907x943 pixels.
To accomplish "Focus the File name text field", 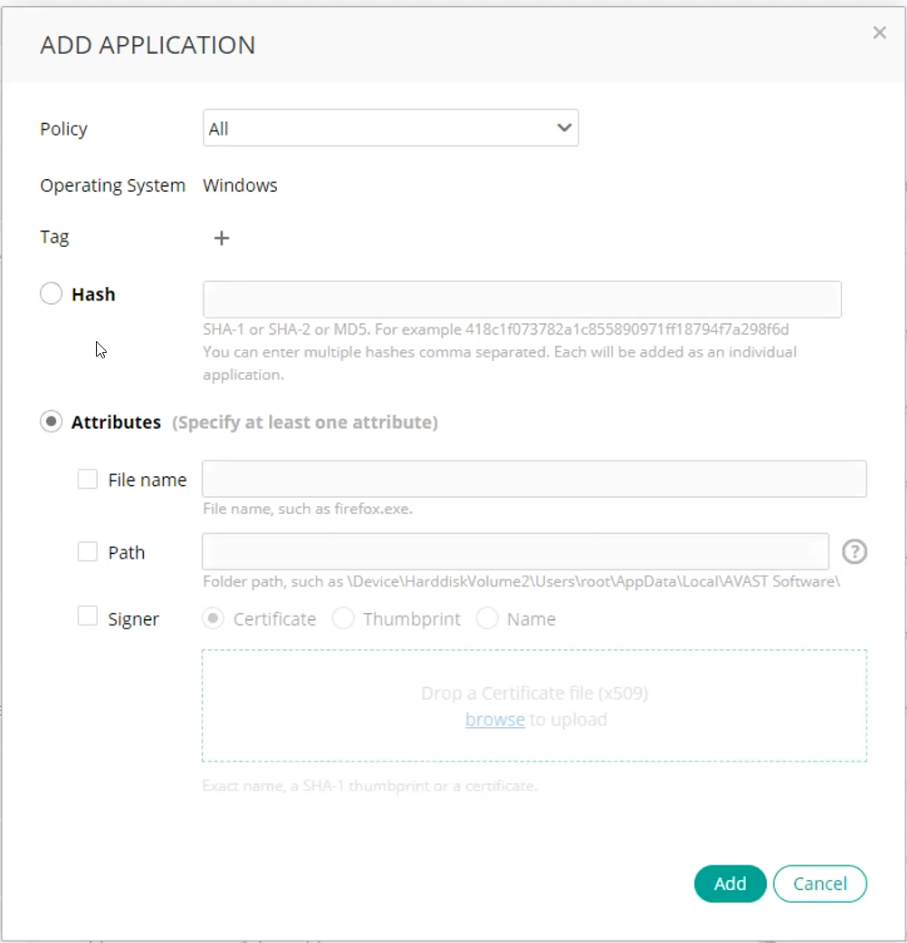I will 534,479.
